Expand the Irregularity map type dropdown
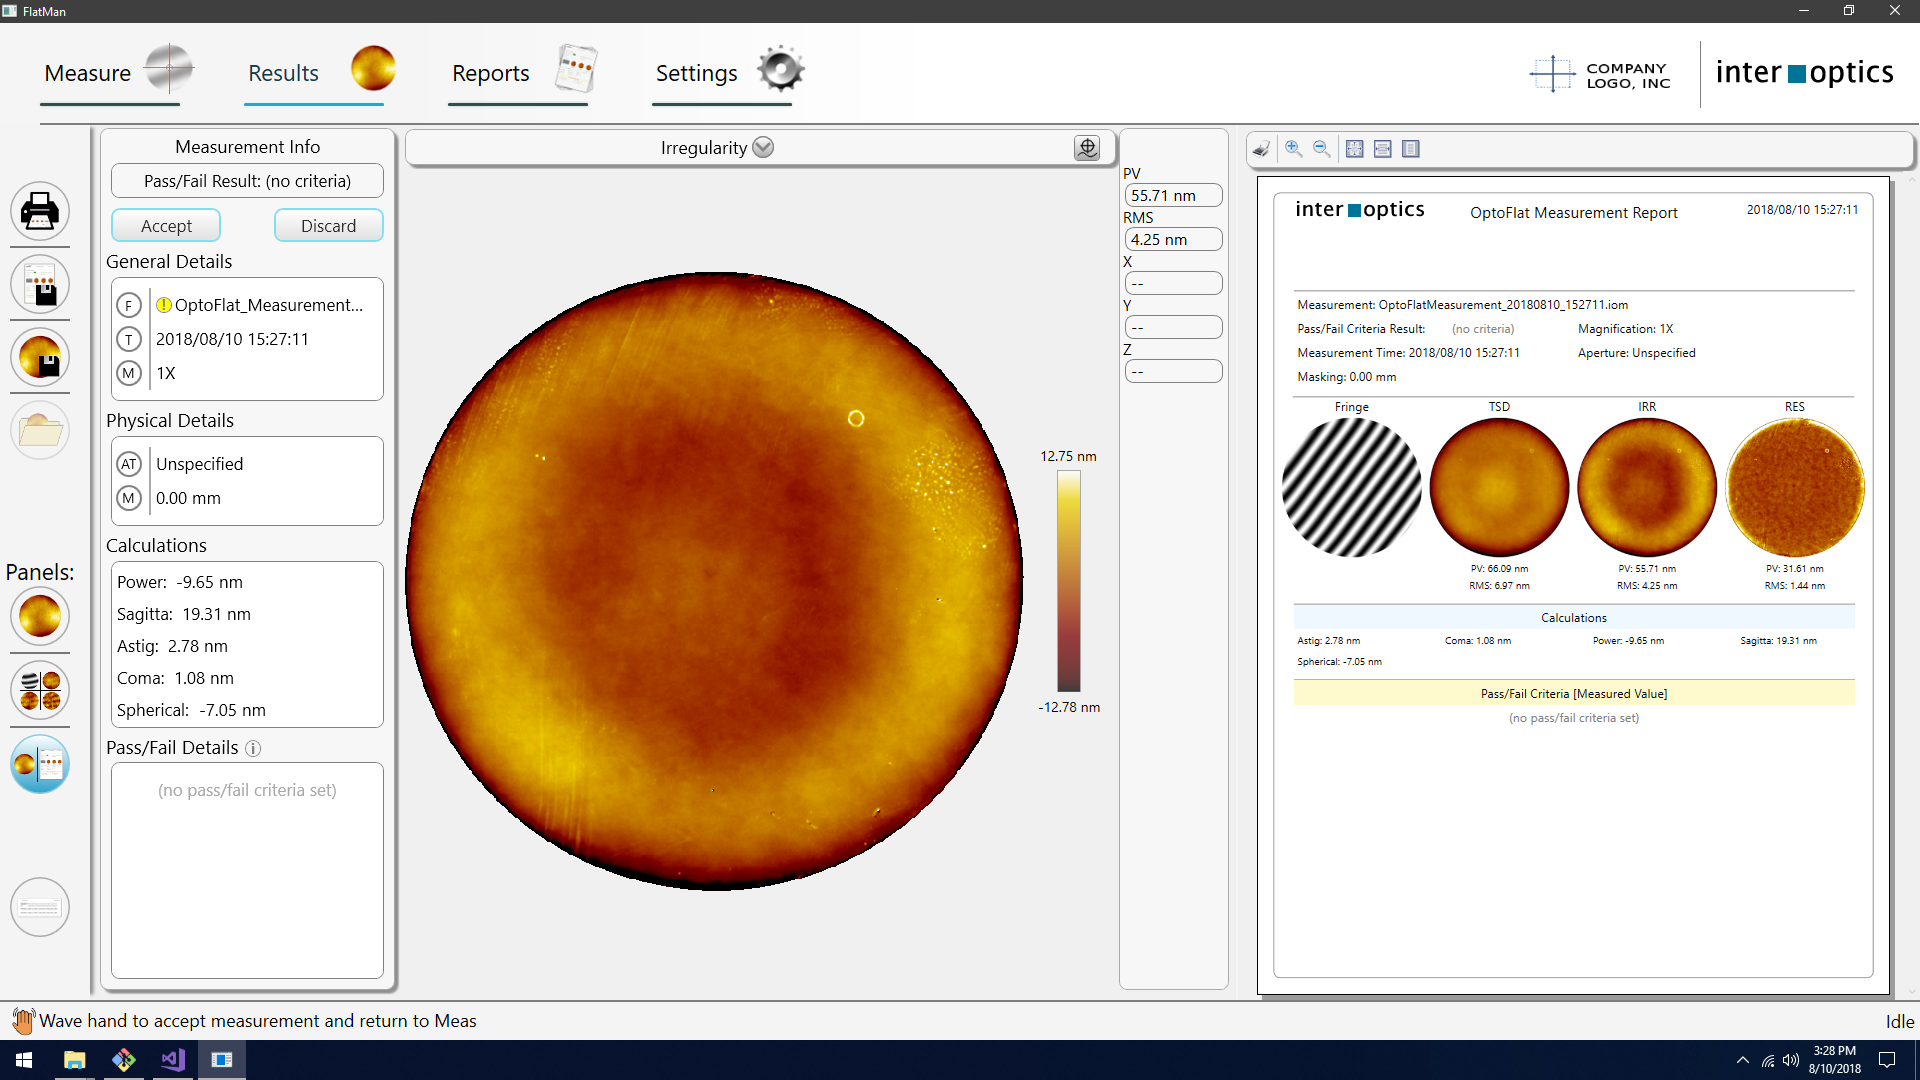This screenshot has height=1080, width=1920. click(x=763, y=148)
